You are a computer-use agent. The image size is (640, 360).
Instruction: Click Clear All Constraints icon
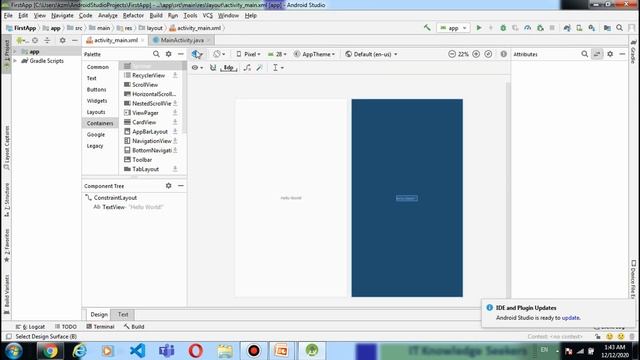click(247, 68)
